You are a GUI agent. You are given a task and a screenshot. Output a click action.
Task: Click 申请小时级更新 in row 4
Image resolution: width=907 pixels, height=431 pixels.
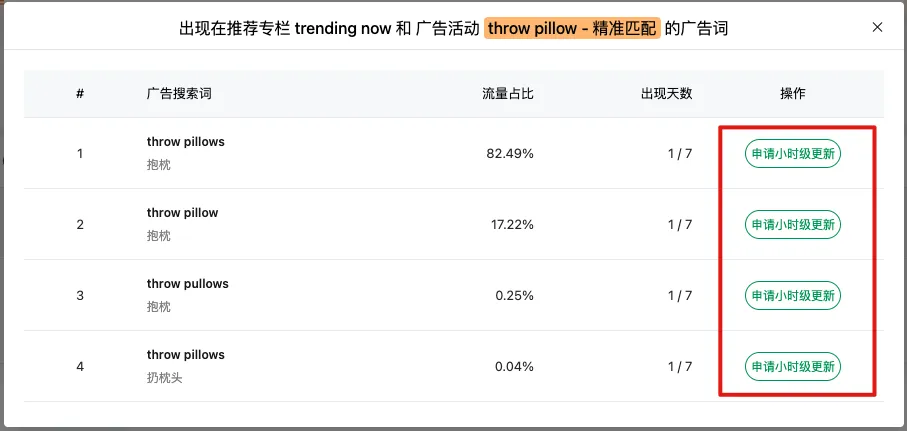[x=792, y=366]
